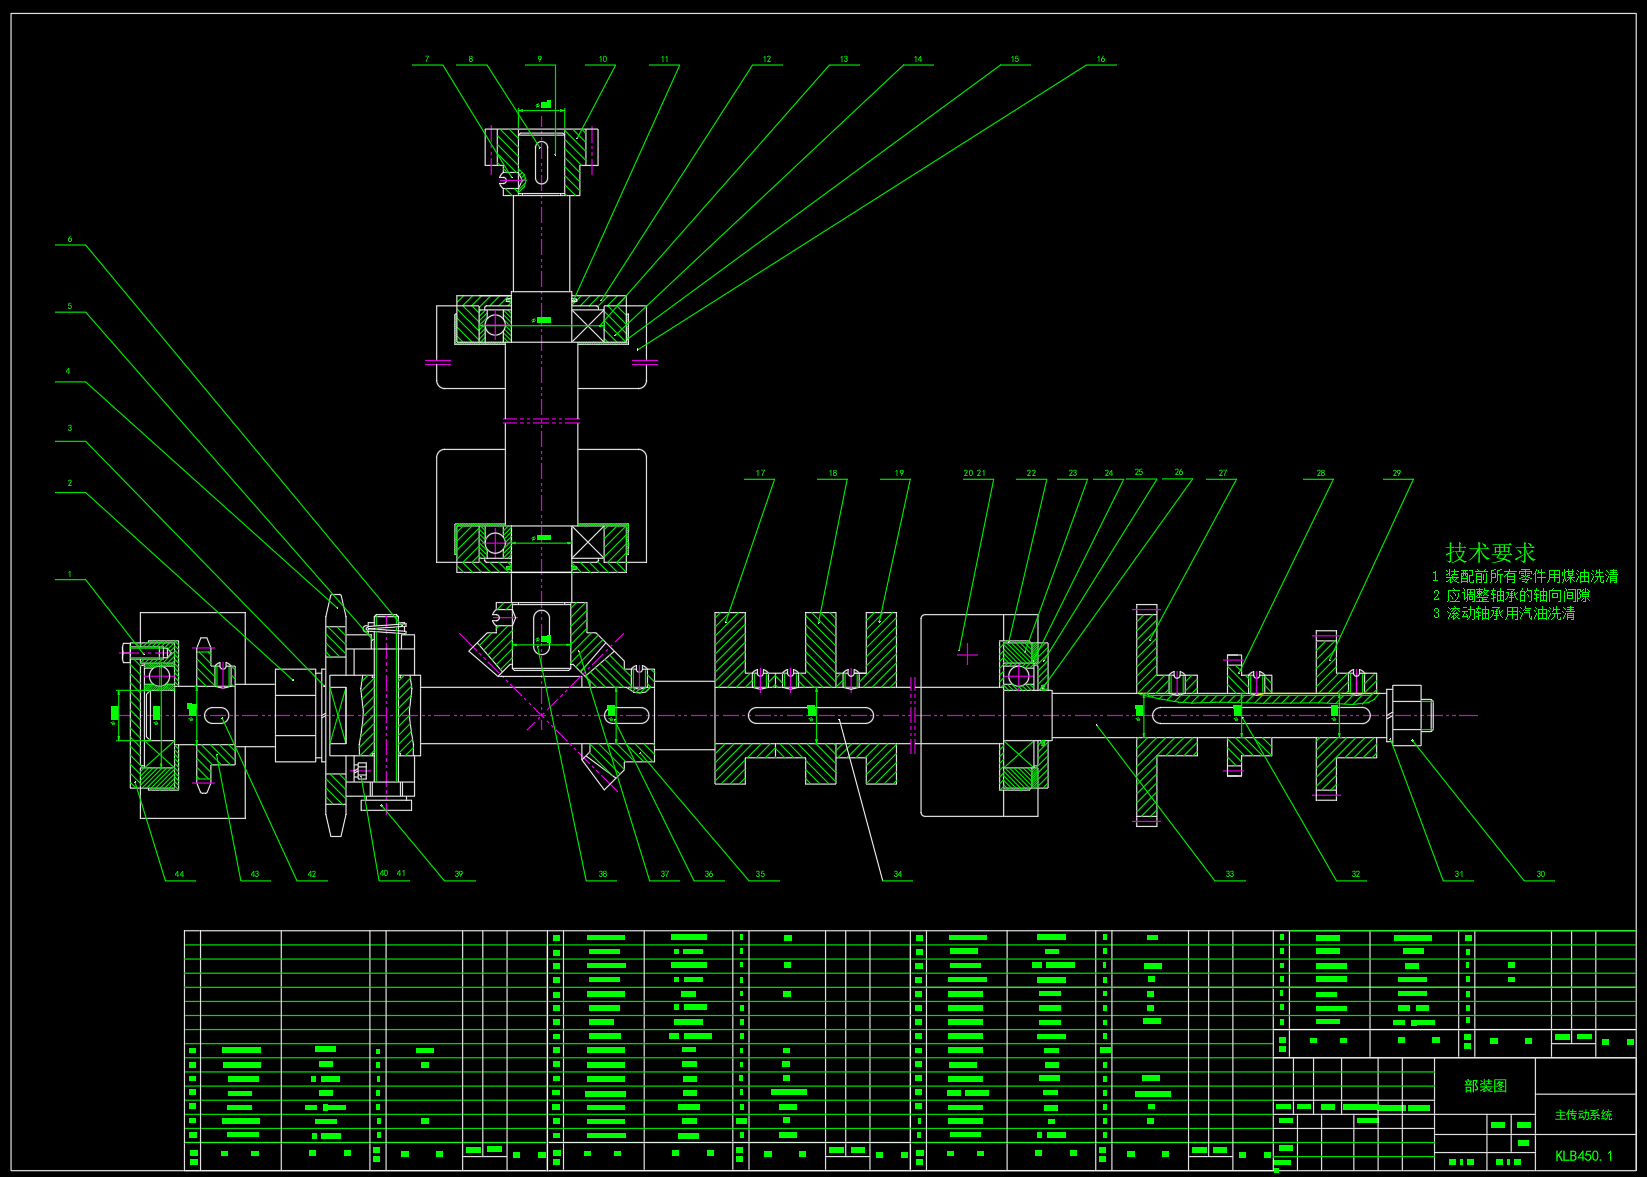This screenshot has height=1177, width=1647.
Task: Select technical requirement line 3 about gasoline cleaning
Action: point(1503,613)
